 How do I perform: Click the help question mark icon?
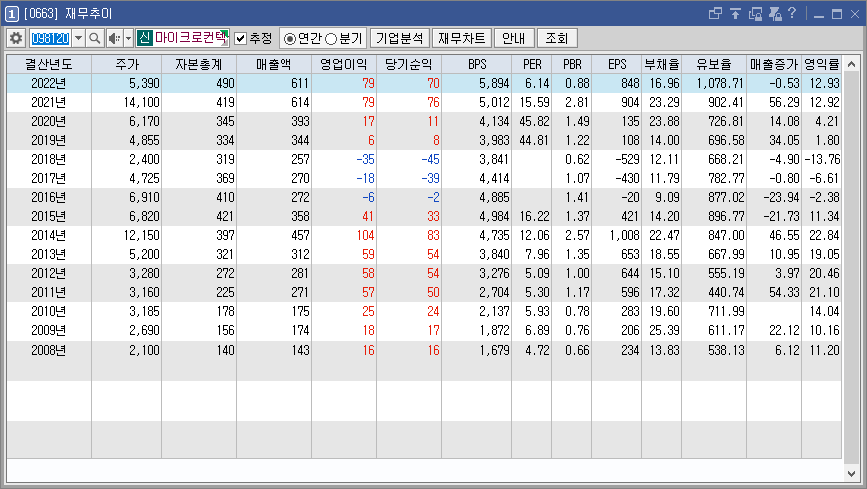pos(792,13)
